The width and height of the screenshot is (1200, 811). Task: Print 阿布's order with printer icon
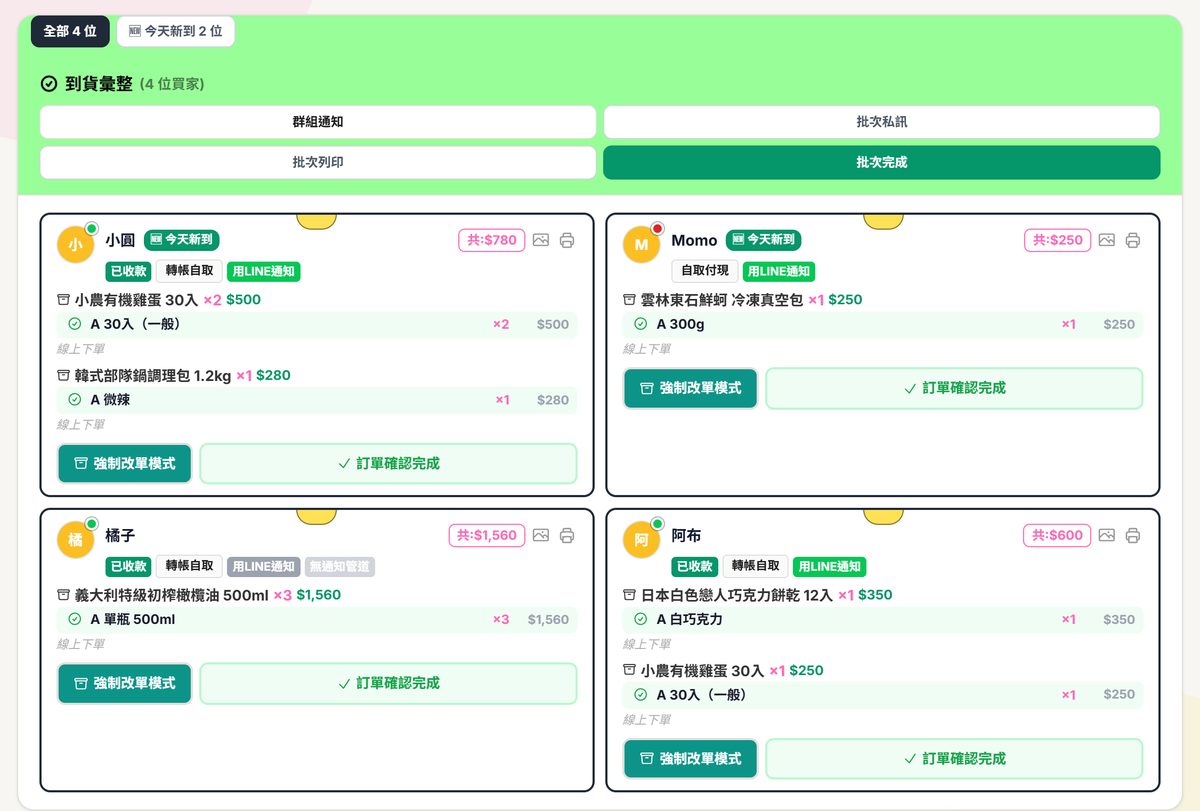(1133, 535)
